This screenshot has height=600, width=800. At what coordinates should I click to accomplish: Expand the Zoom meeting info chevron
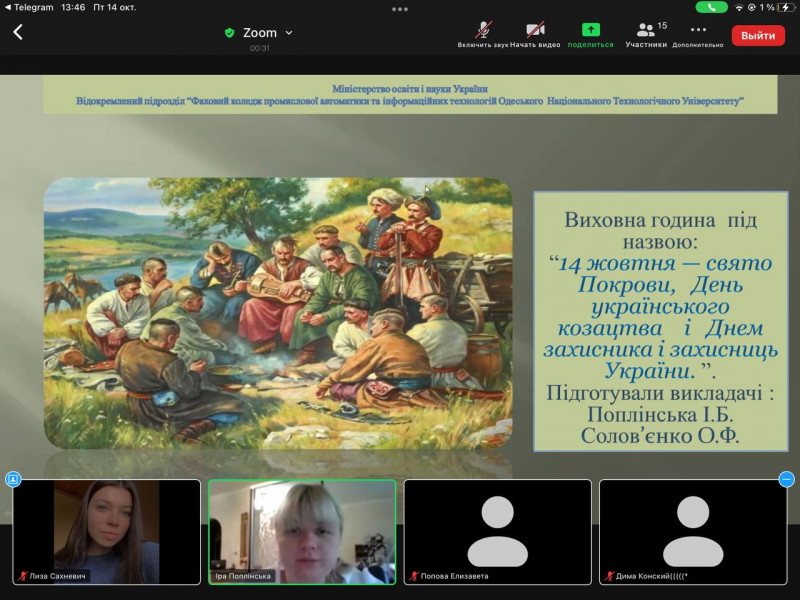pyautogui.click(x=289, y=33)
